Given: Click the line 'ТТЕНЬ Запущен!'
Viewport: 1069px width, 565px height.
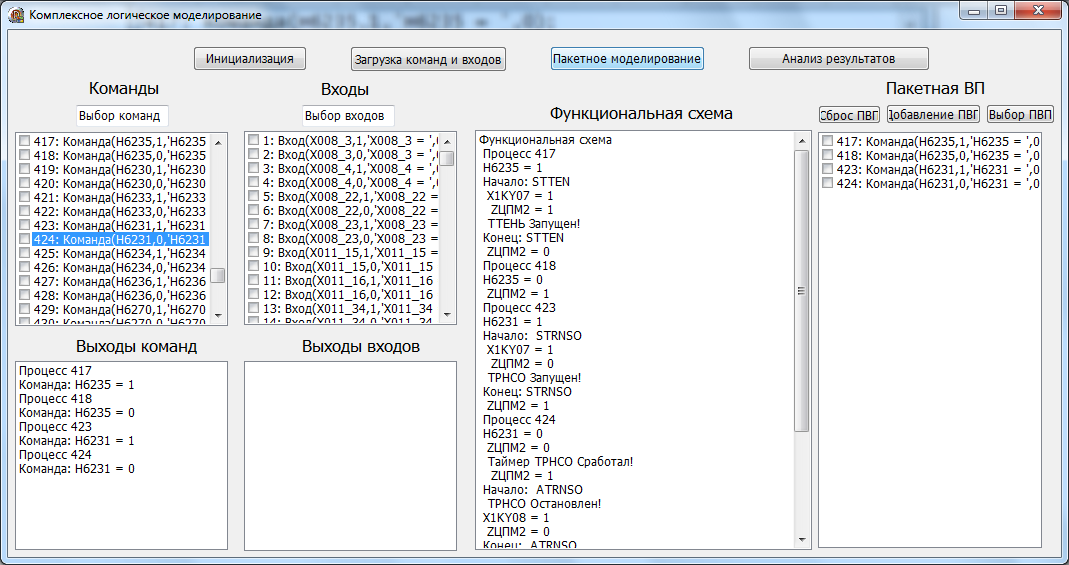Looking at the screenshot, I should point(533,224).
